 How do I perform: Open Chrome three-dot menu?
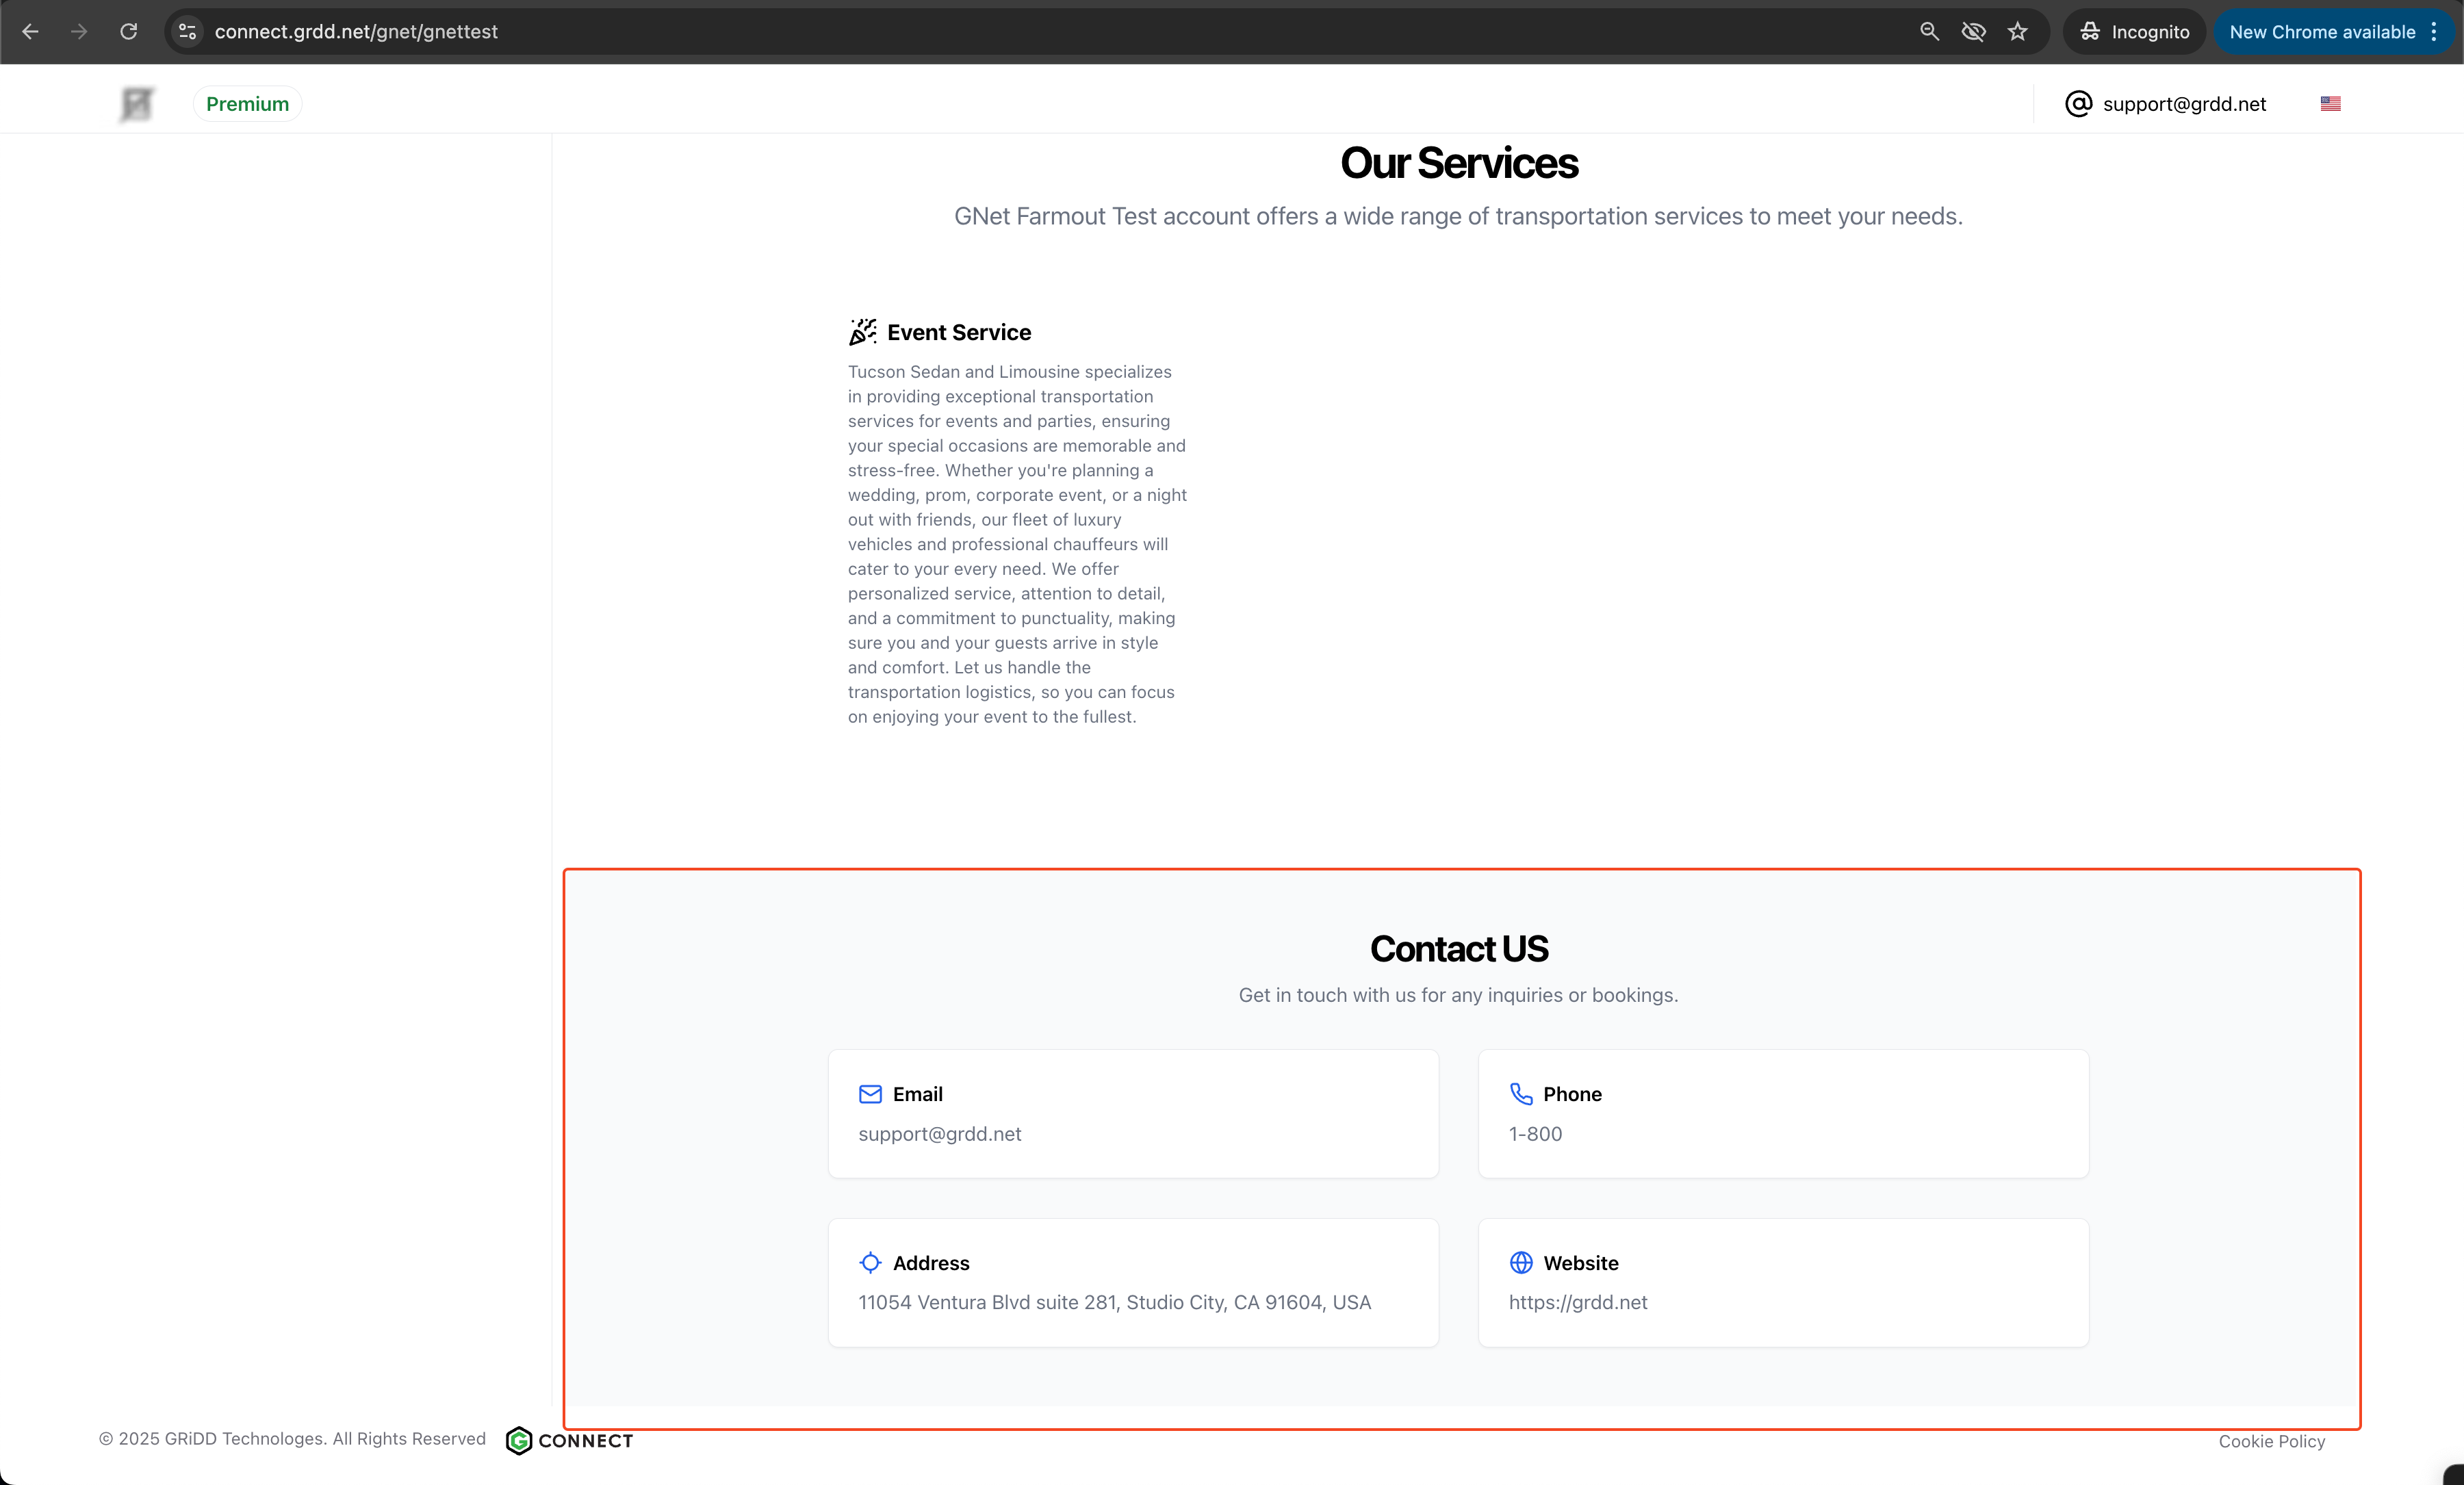(2434, 32)
